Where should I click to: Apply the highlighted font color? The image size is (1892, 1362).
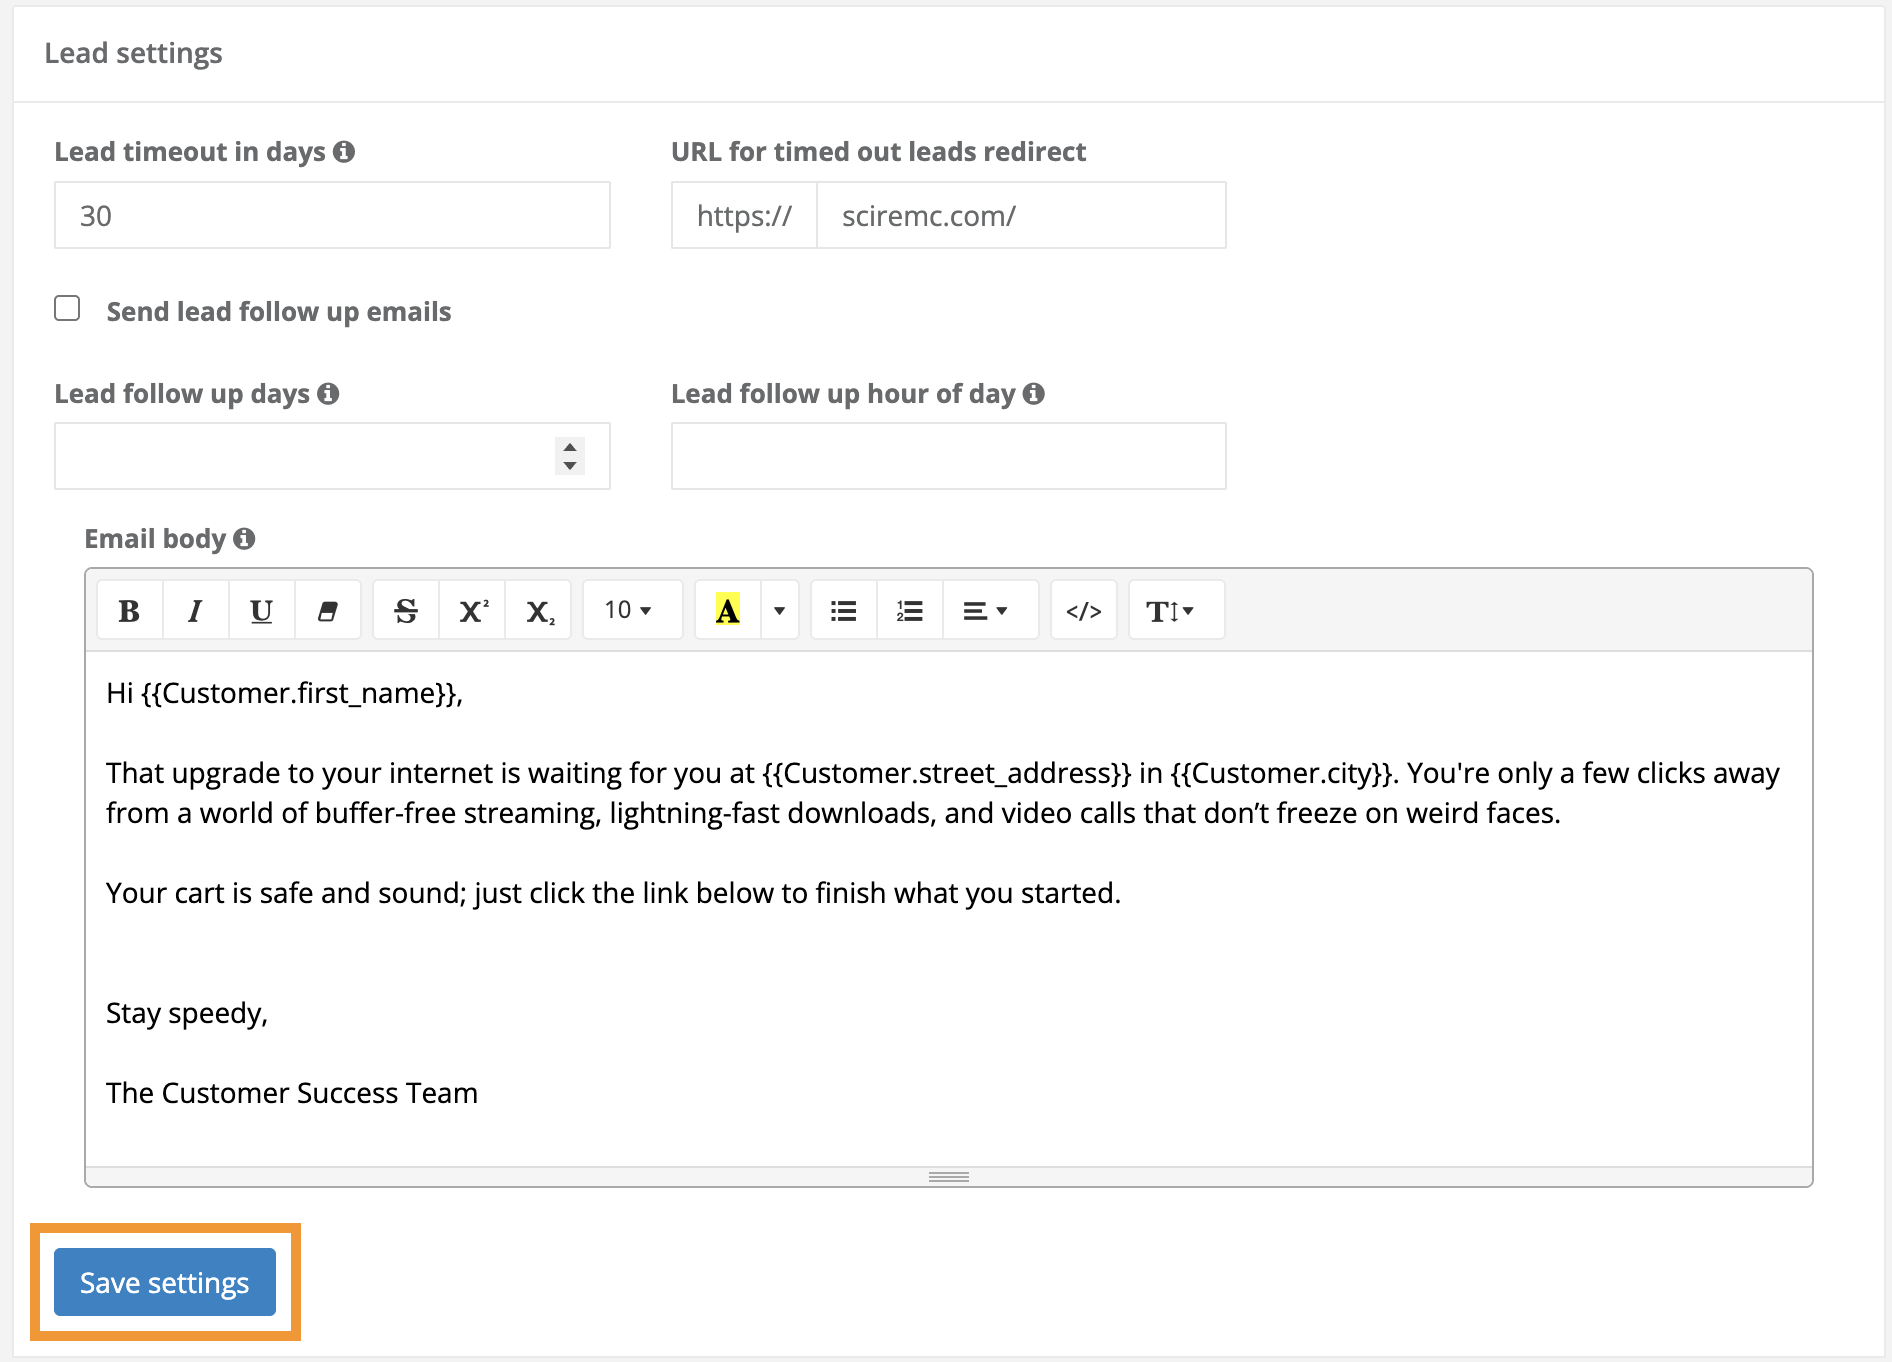pos(726,609)
